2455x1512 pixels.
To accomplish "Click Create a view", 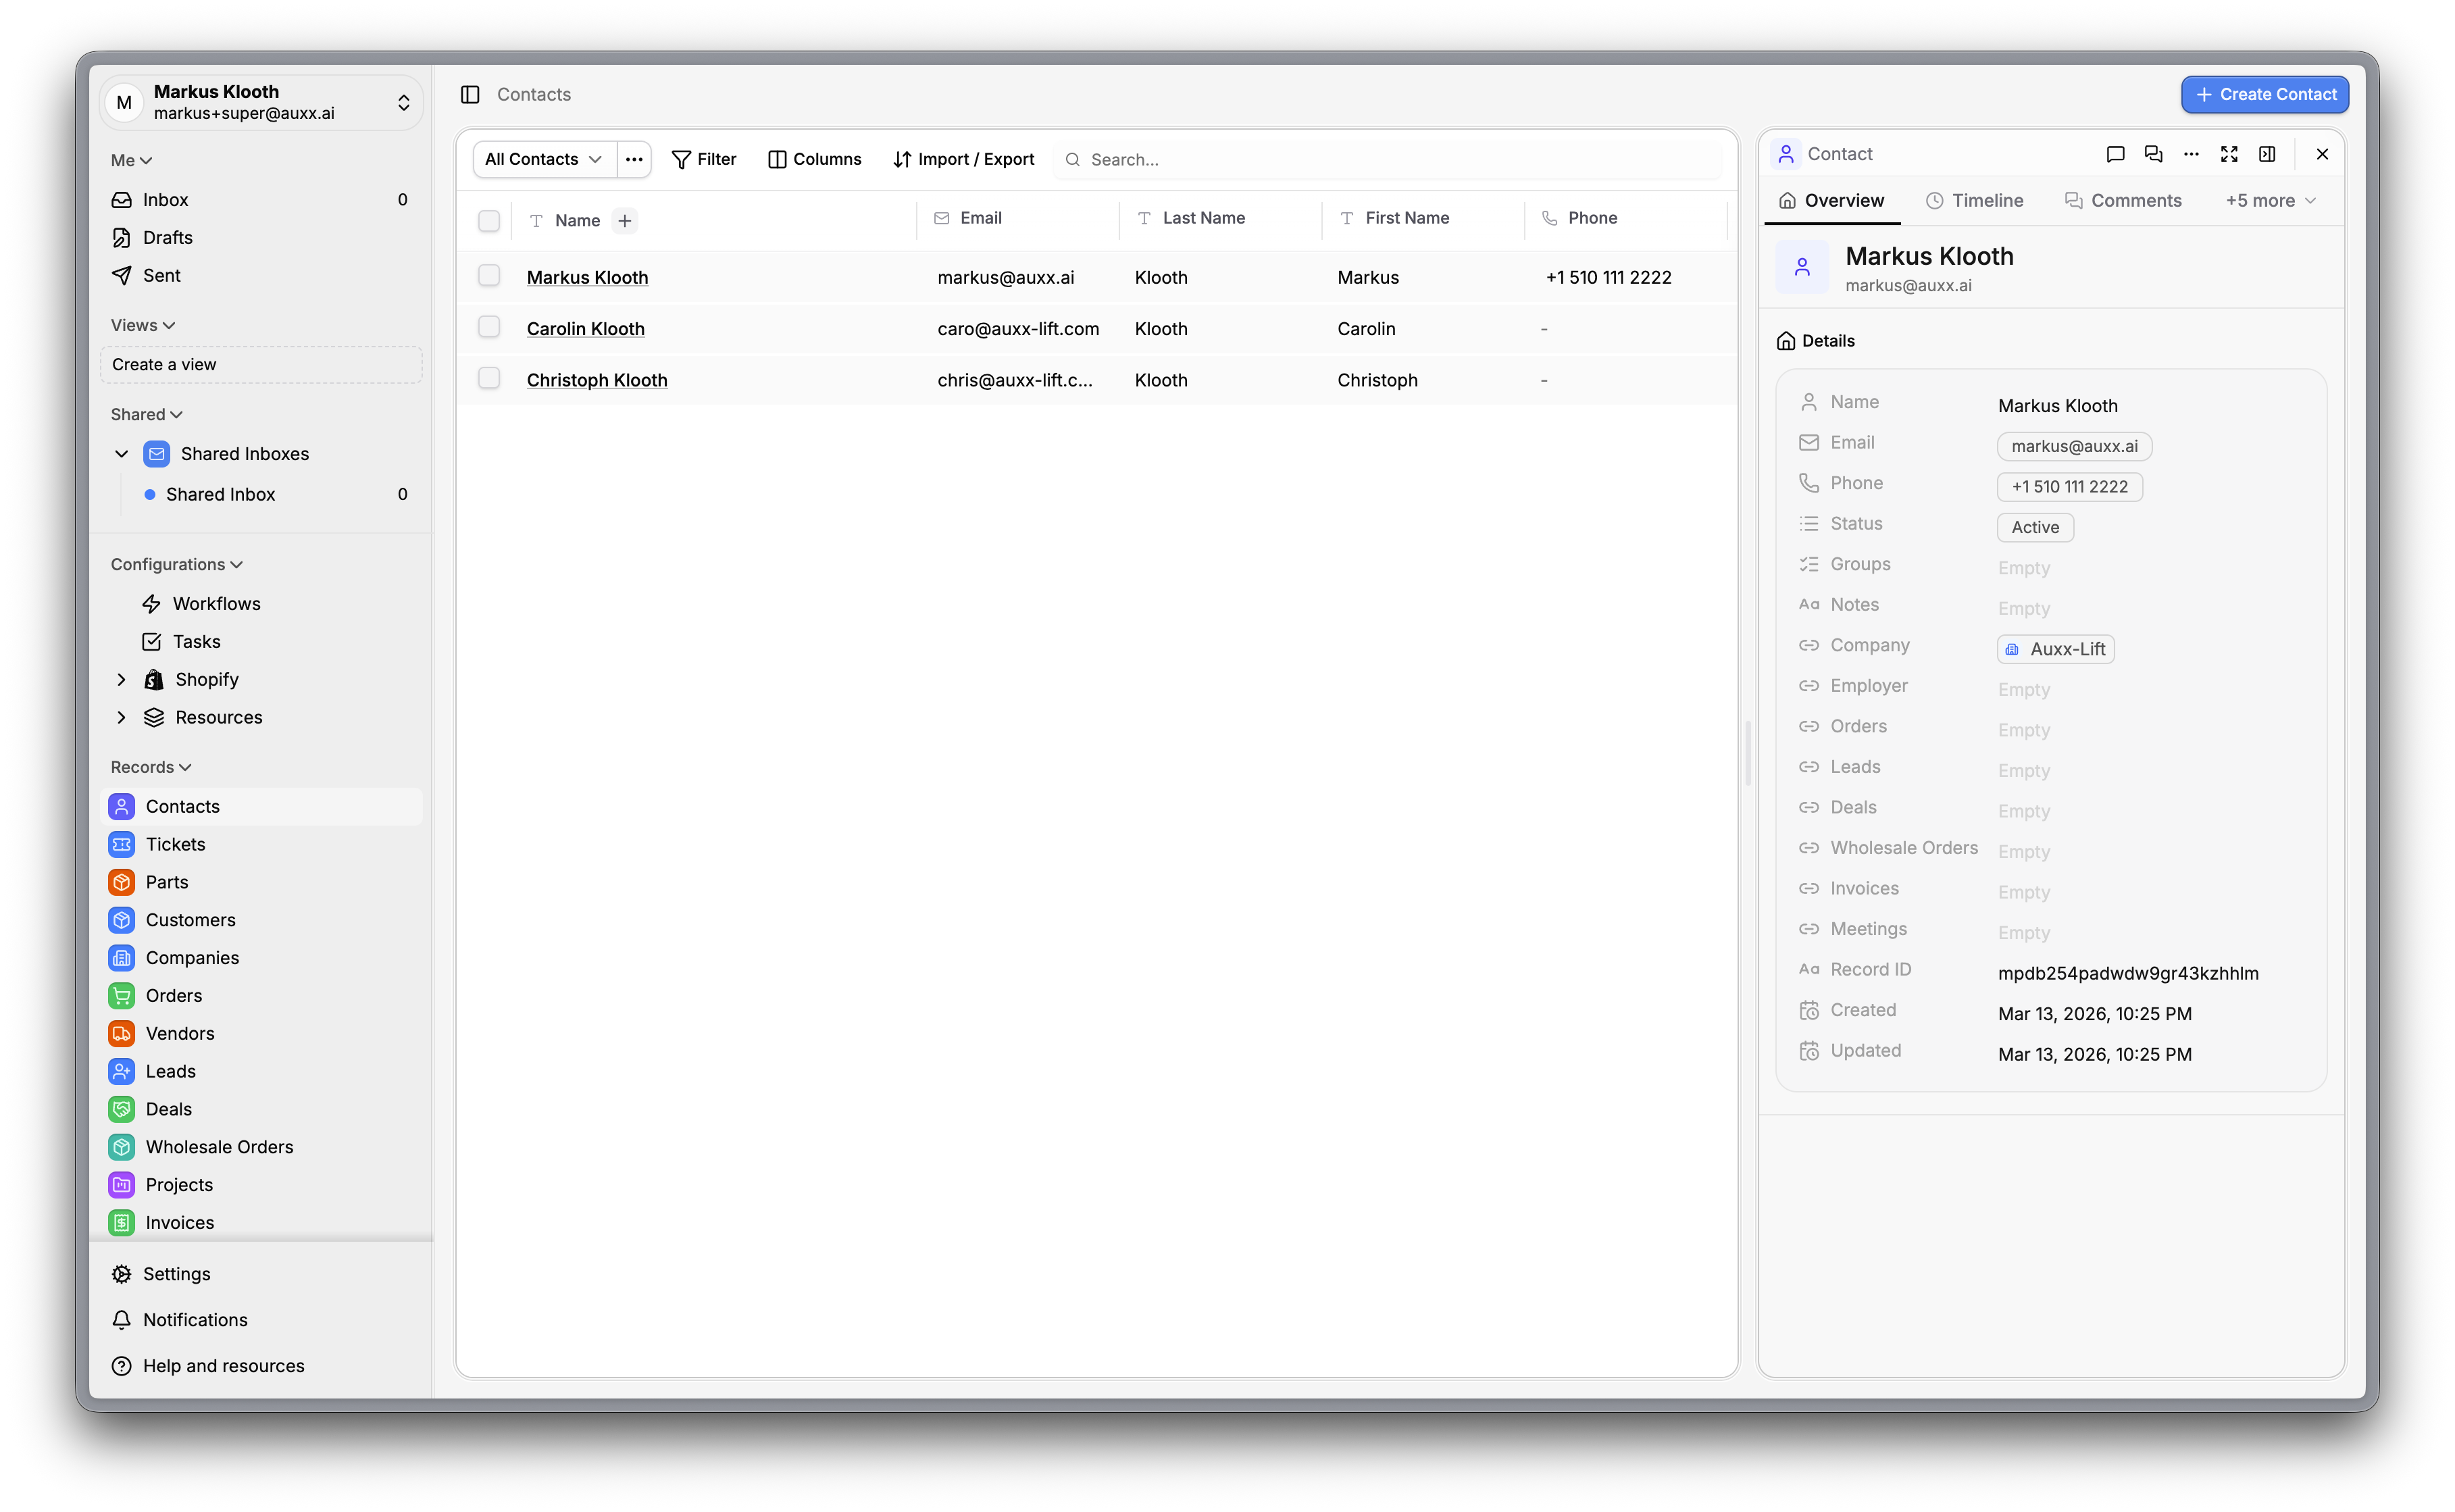I will (261, 364).
